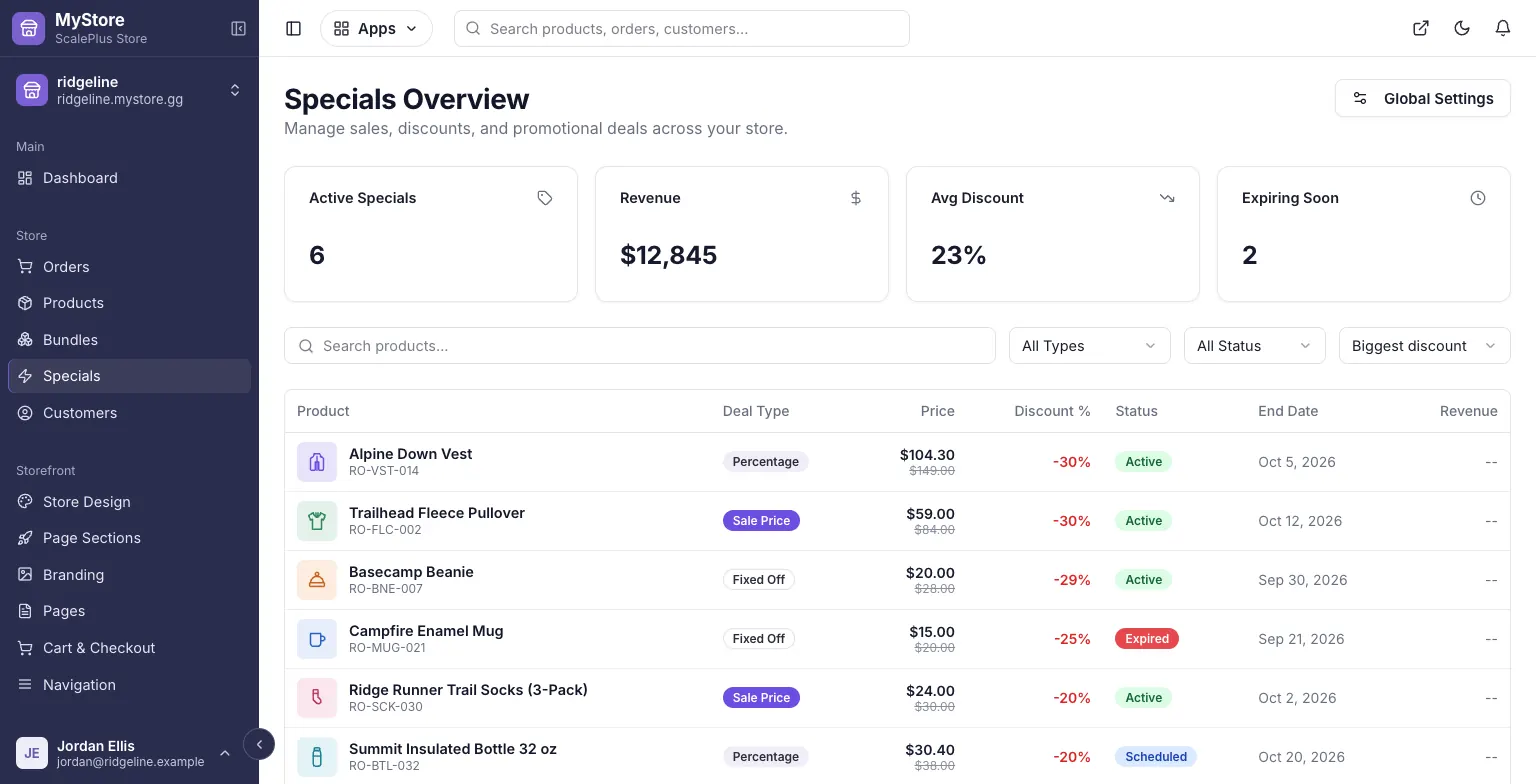This screenshot has height=784, width=1536.
Task: Open the storefront external link icon
Action: pos(1420,29)
